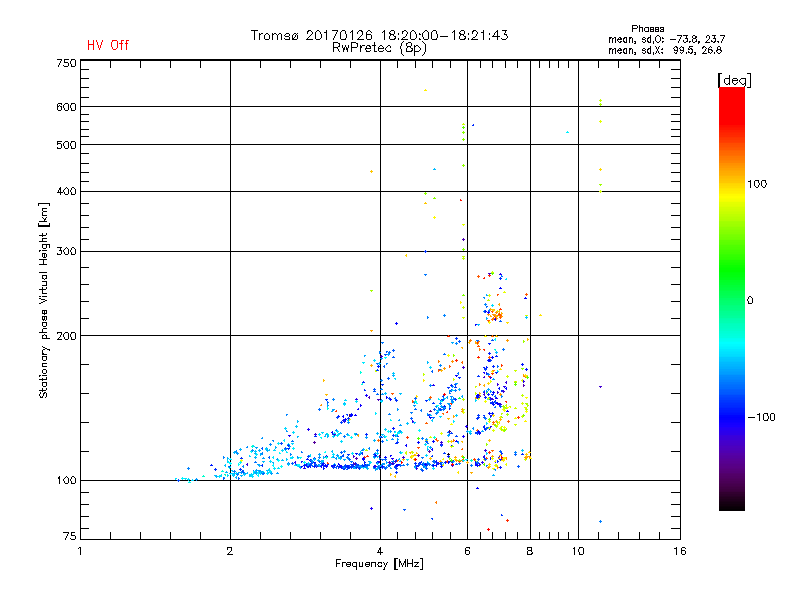Click the "Stationary phase Virtual Height [km]" axis title
The image size is (800, 600).
[x=43, y=300]
